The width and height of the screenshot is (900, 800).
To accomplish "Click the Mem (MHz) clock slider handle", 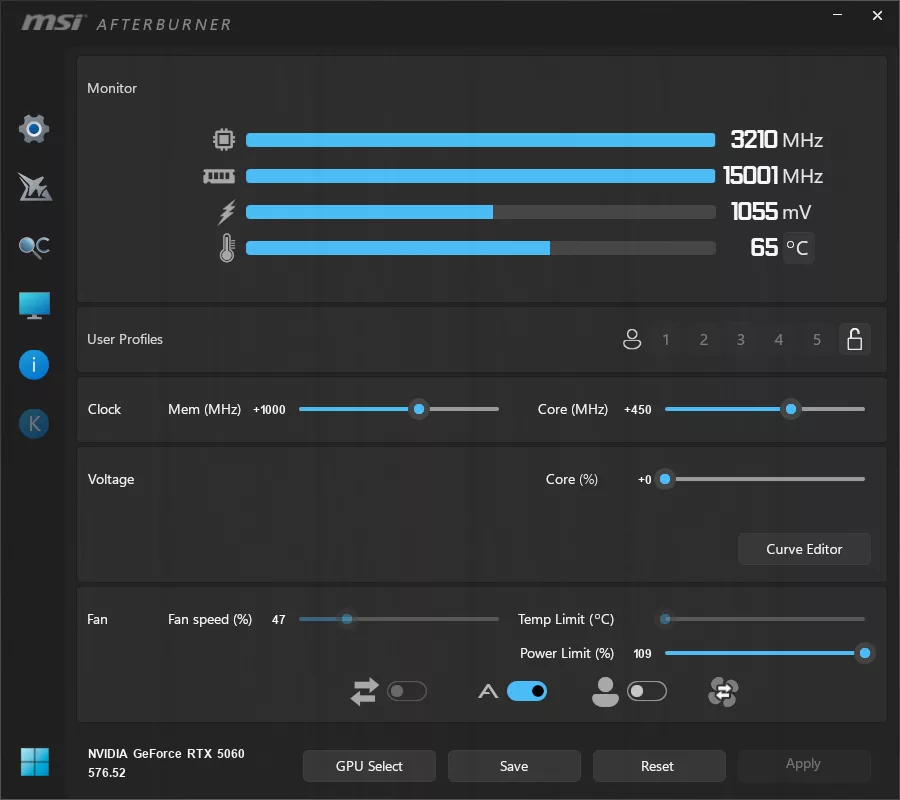I will [419, 409].
